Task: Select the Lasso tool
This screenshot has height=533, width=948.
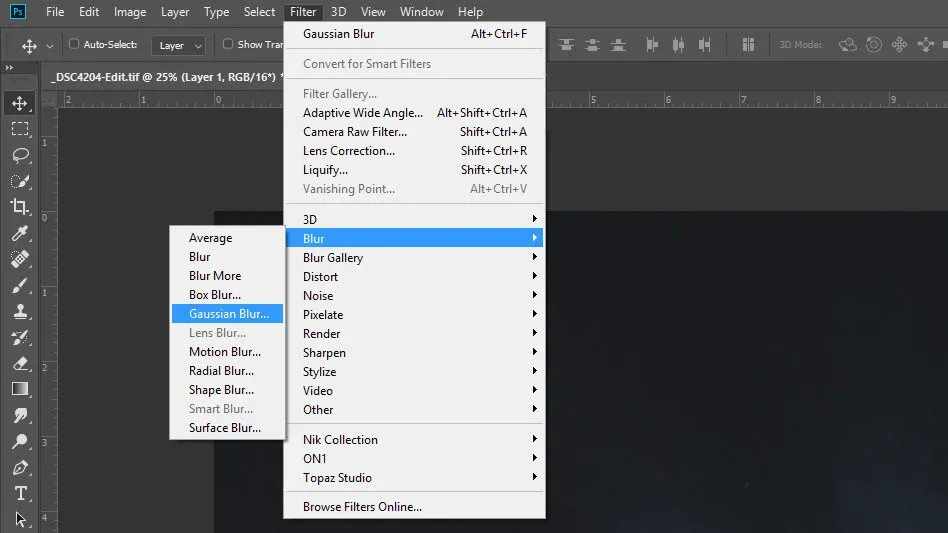Action: (20, 155)
